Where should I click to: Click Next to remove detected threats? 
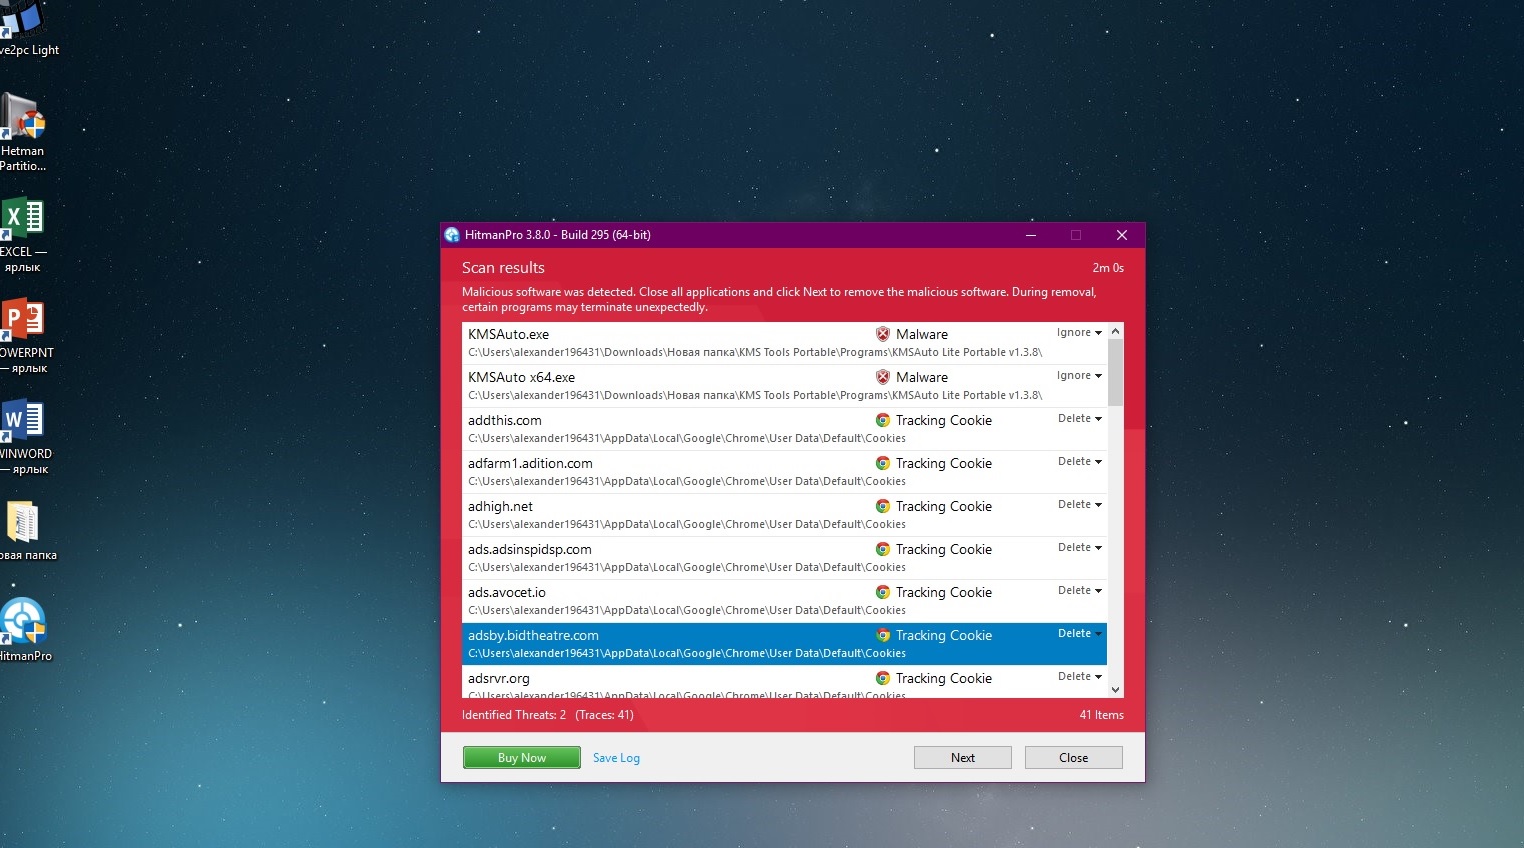[x=963, y=758]
